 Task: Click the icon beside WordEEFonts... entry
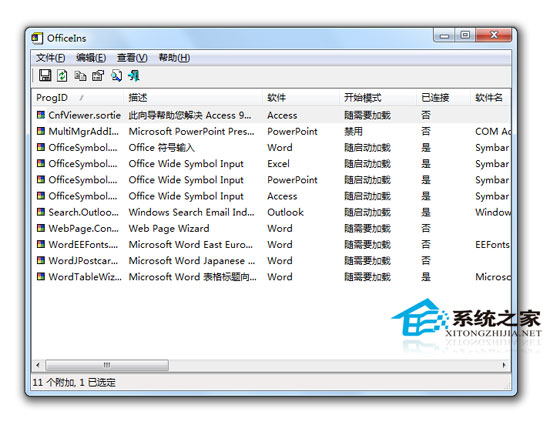pos(41,244)
